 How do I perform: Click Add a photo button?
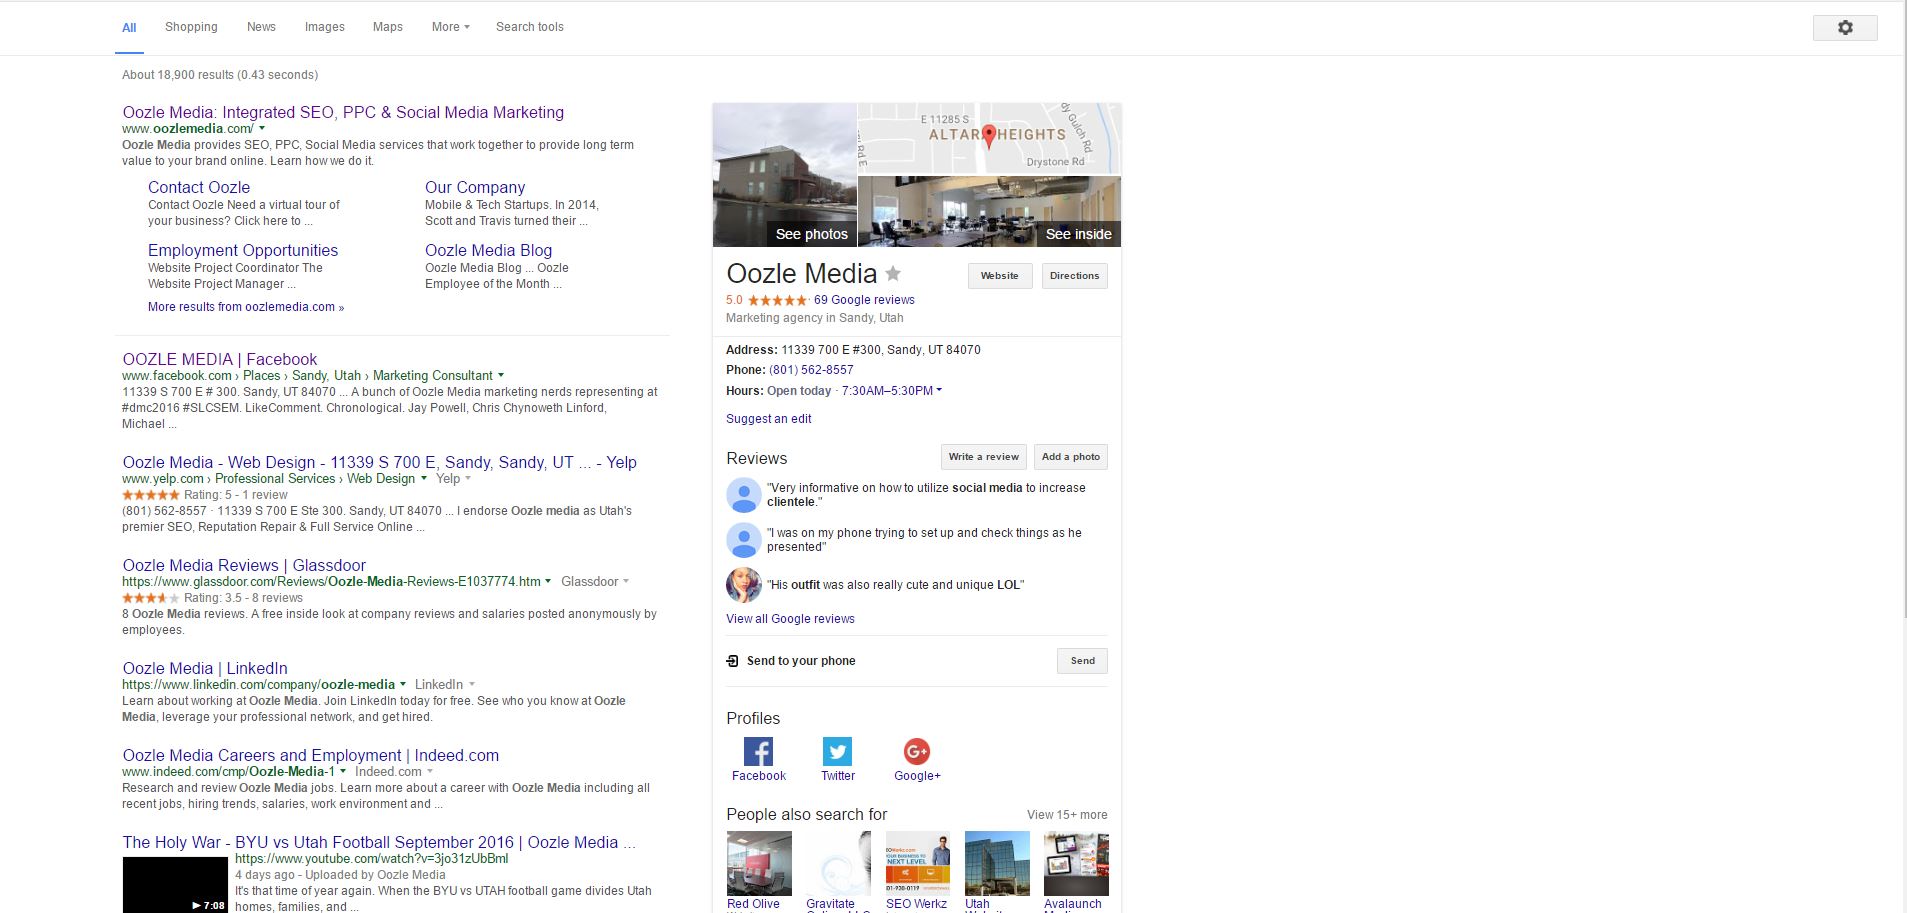[1071, 457]
